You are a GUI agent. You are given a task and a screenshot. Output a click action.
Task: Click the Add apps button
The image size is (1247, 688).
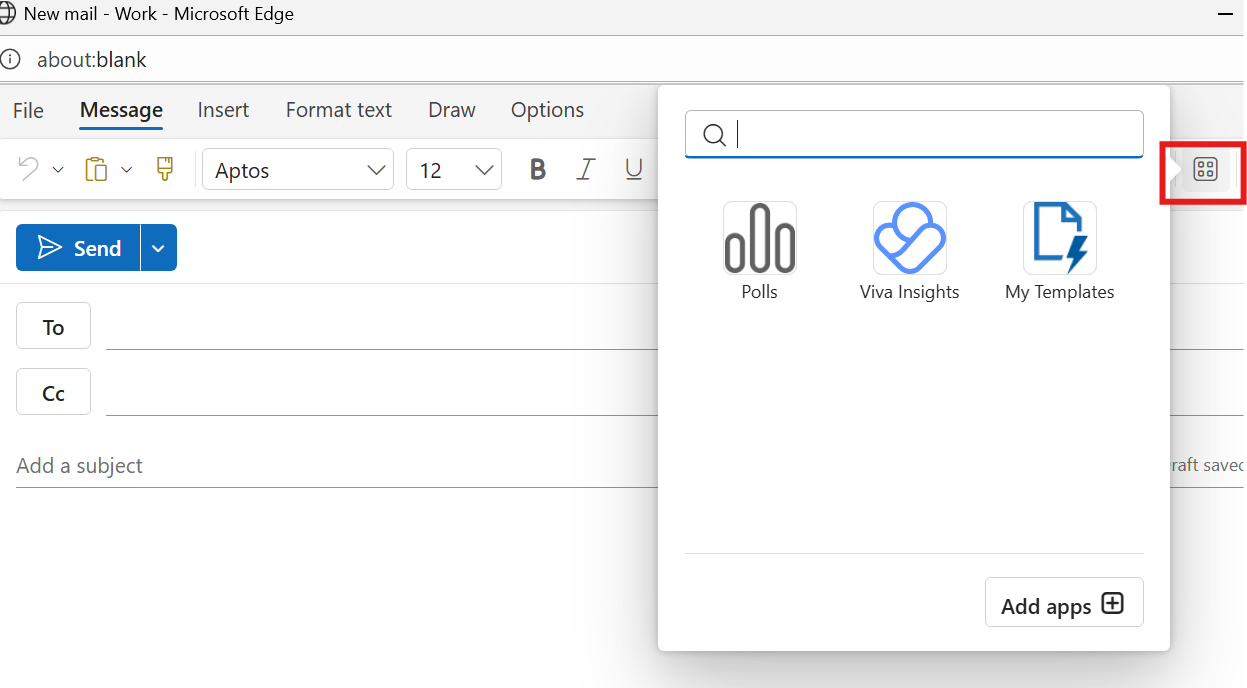click(x=1064, y=603)
